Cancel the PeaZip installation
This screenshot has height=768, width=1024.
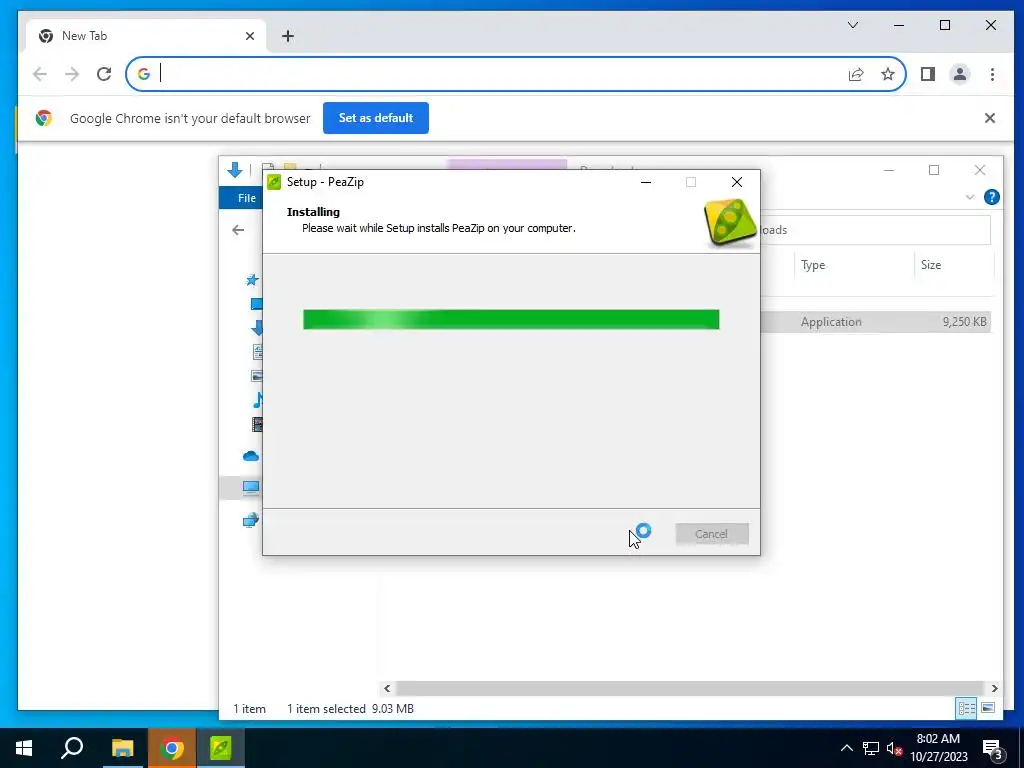[712, 534]
